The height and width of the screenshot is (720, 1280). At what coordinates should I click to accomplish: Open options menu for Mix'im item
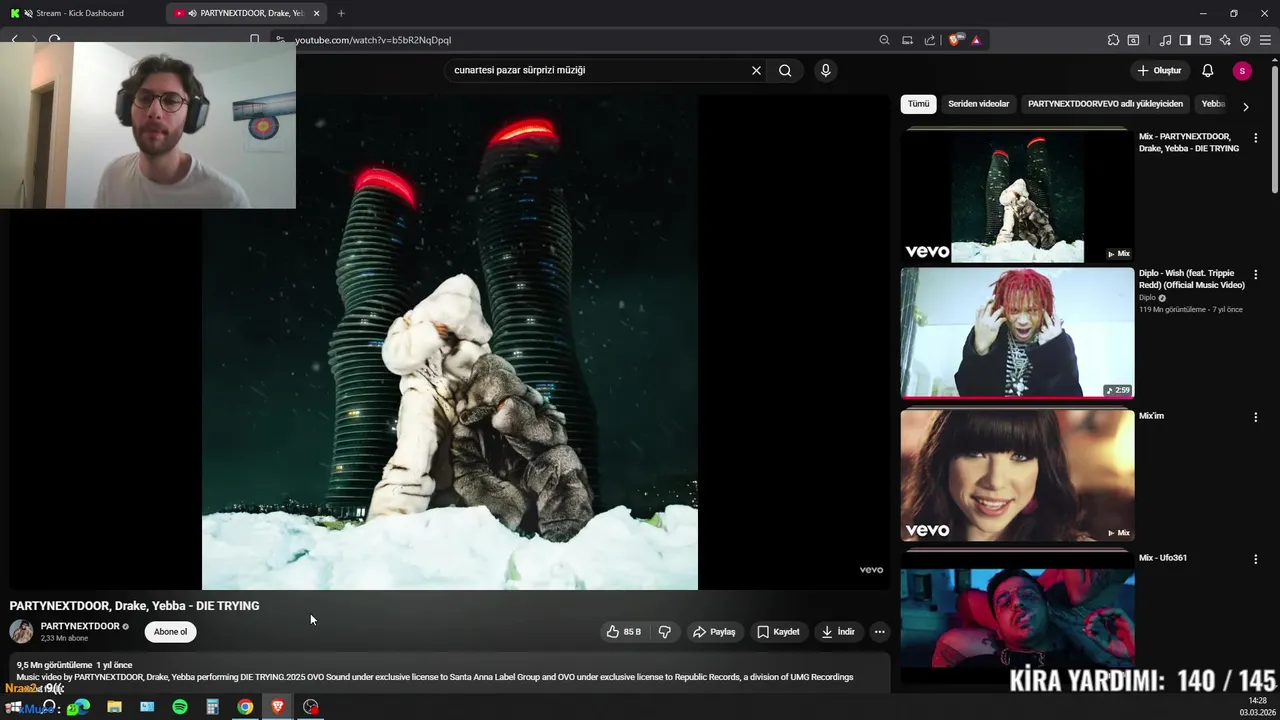tap(1256, 417)
